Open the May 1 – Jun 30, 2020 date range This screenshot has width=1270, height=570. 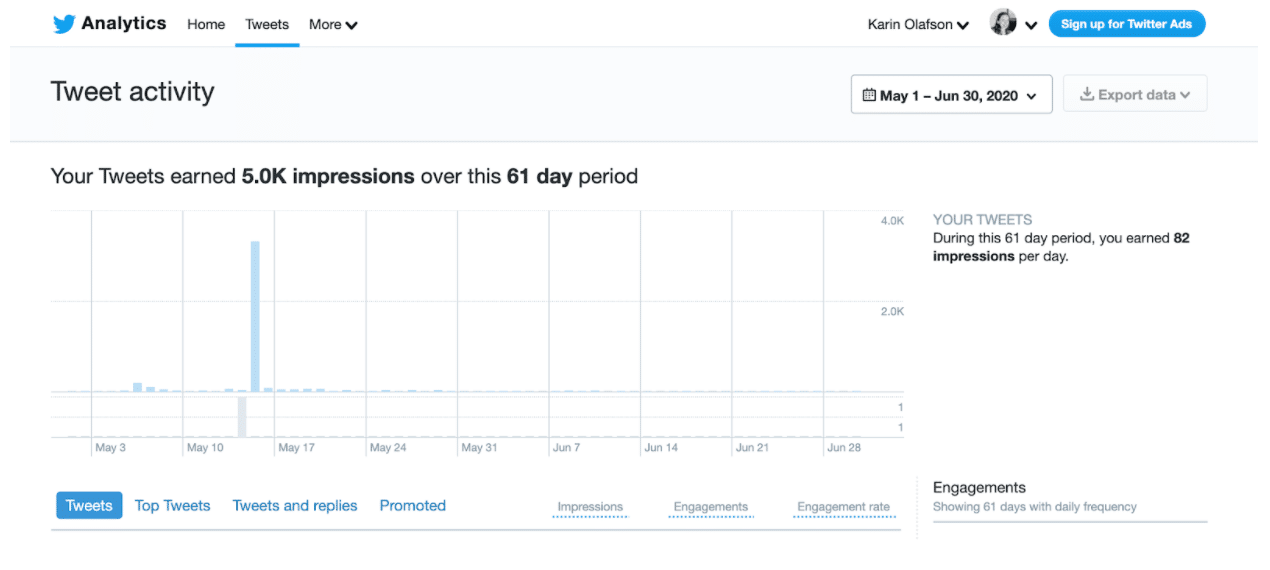pos(951,95)
